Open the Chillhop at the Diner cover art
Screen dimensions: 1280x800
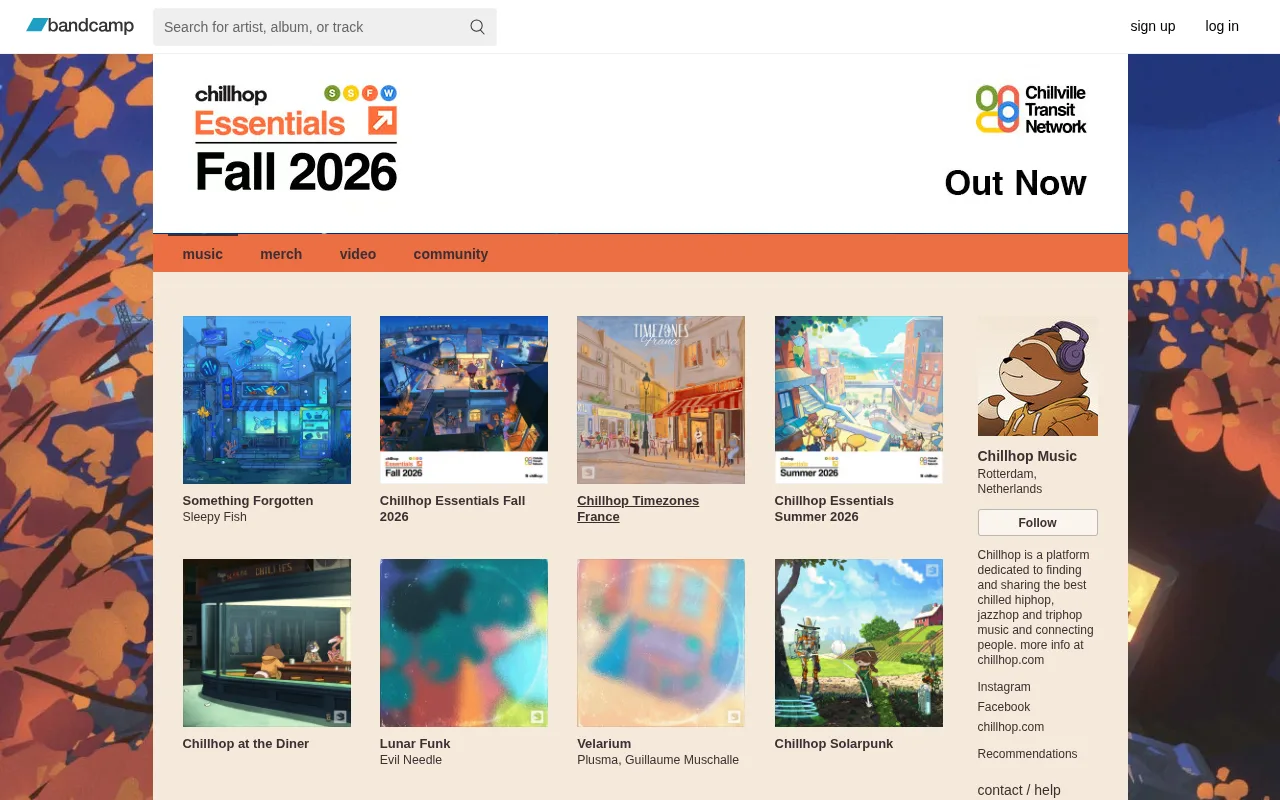(x=267, y=643)
